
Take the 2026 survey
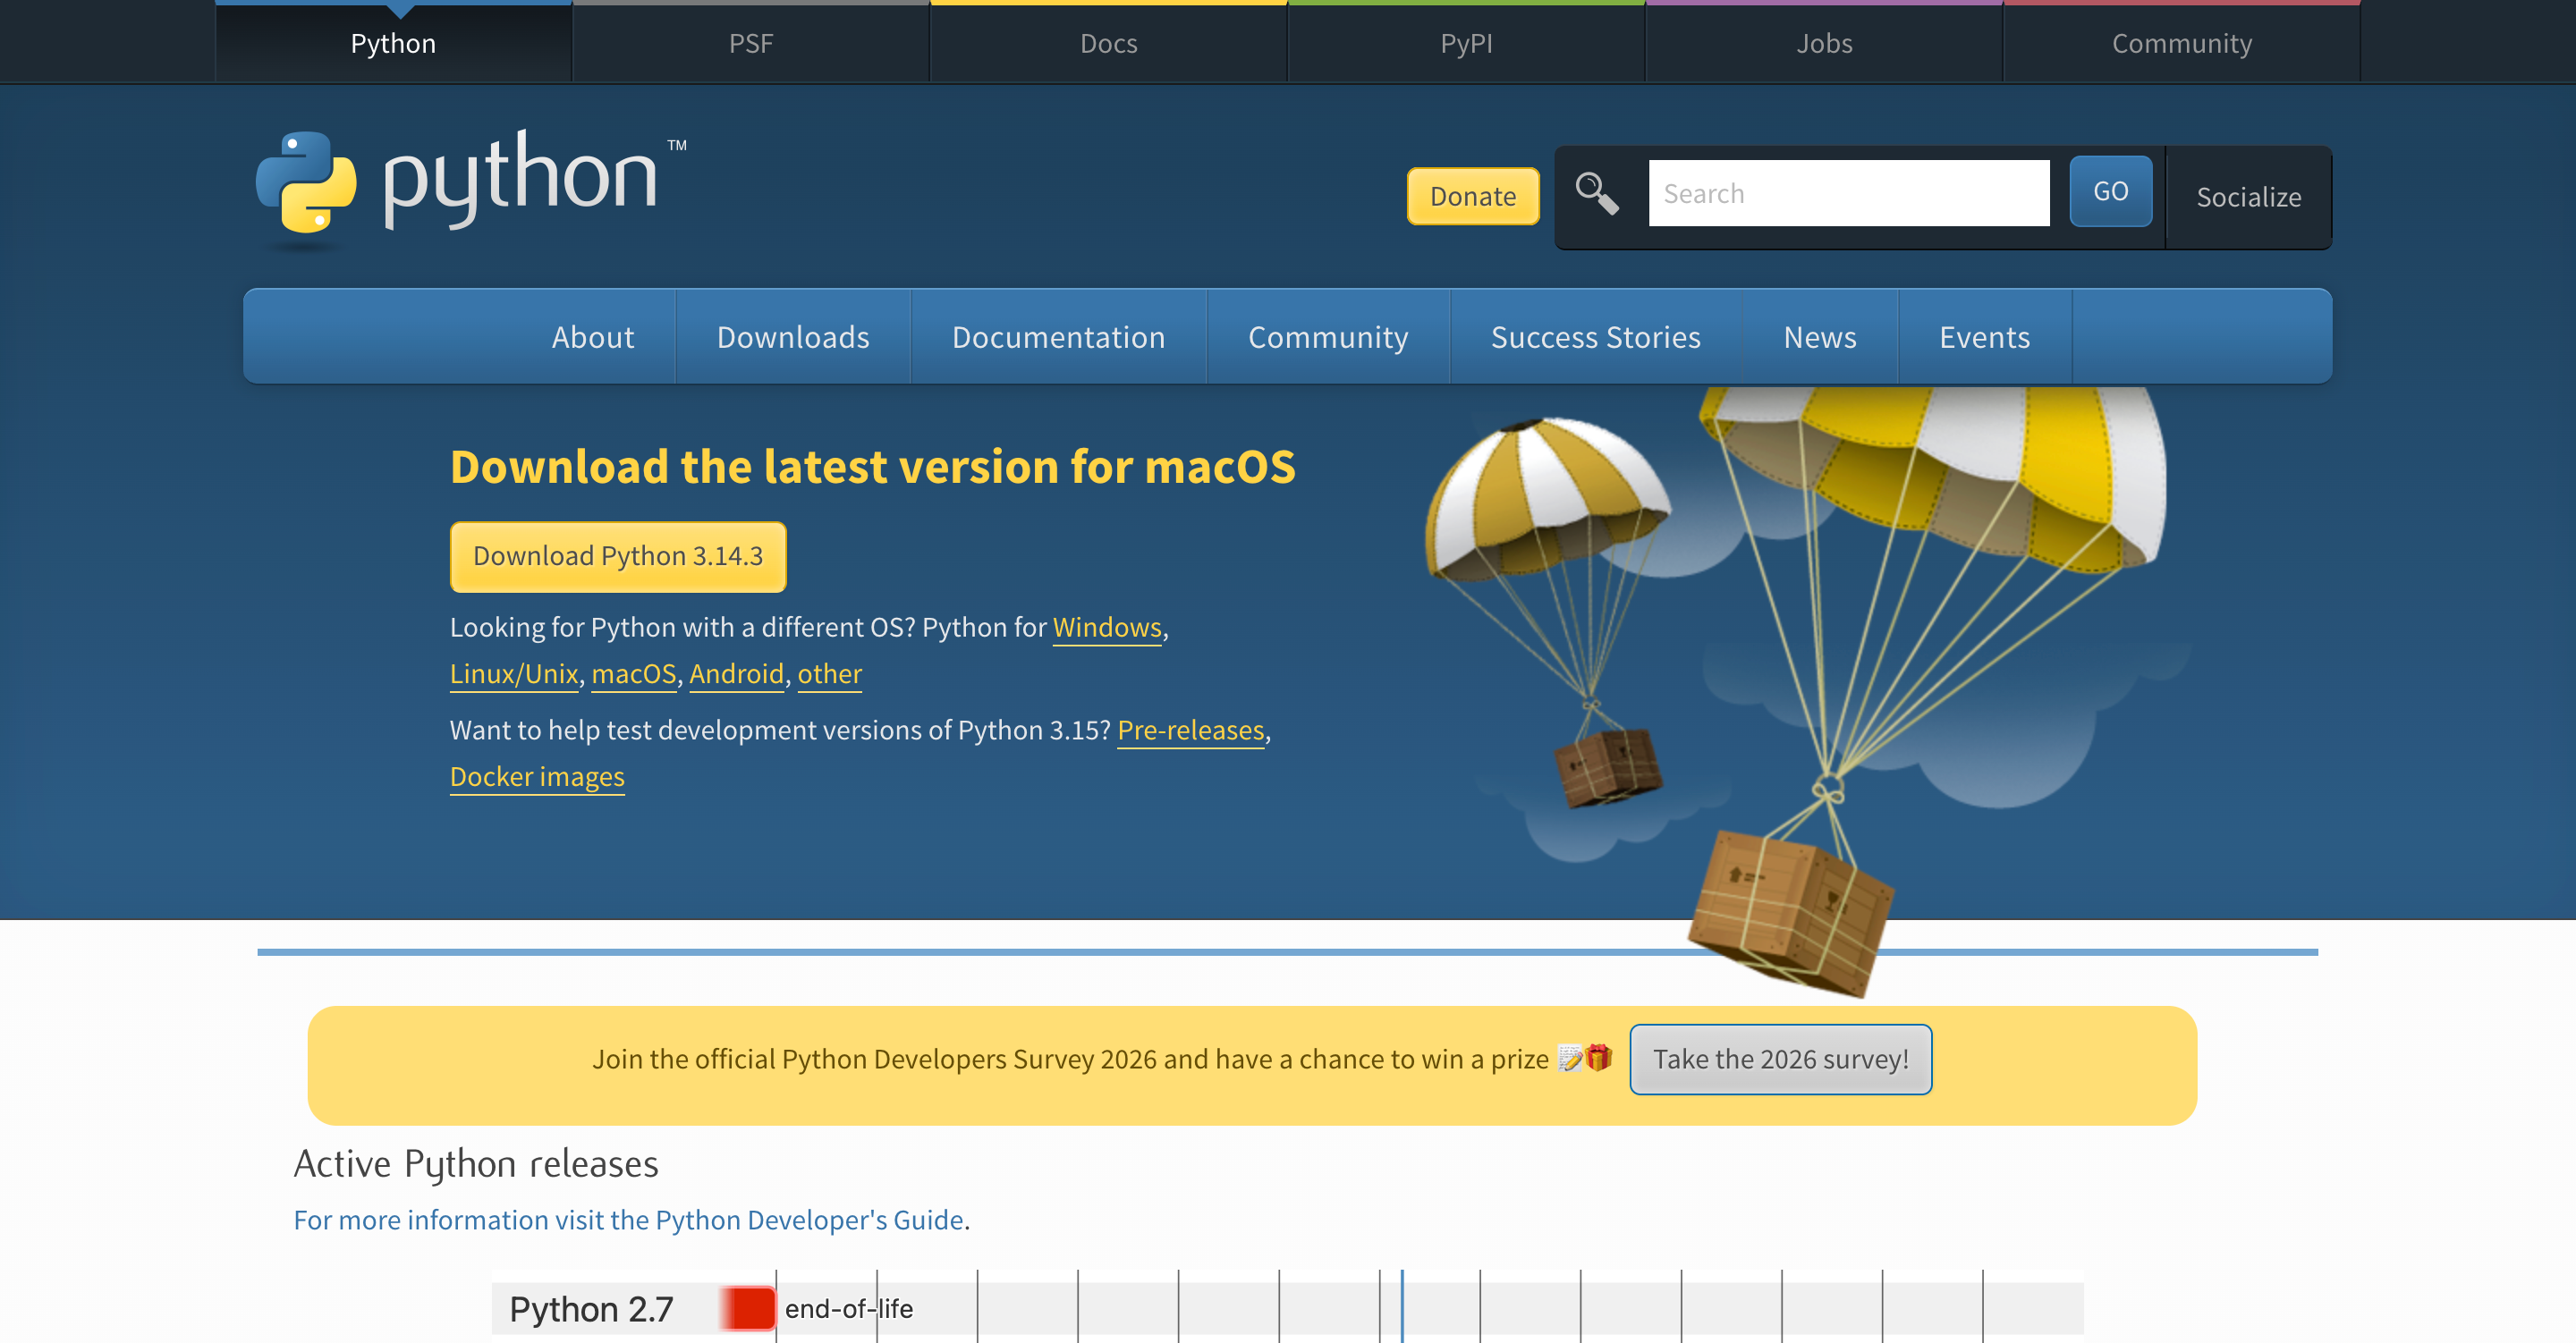(1780, 1059)
